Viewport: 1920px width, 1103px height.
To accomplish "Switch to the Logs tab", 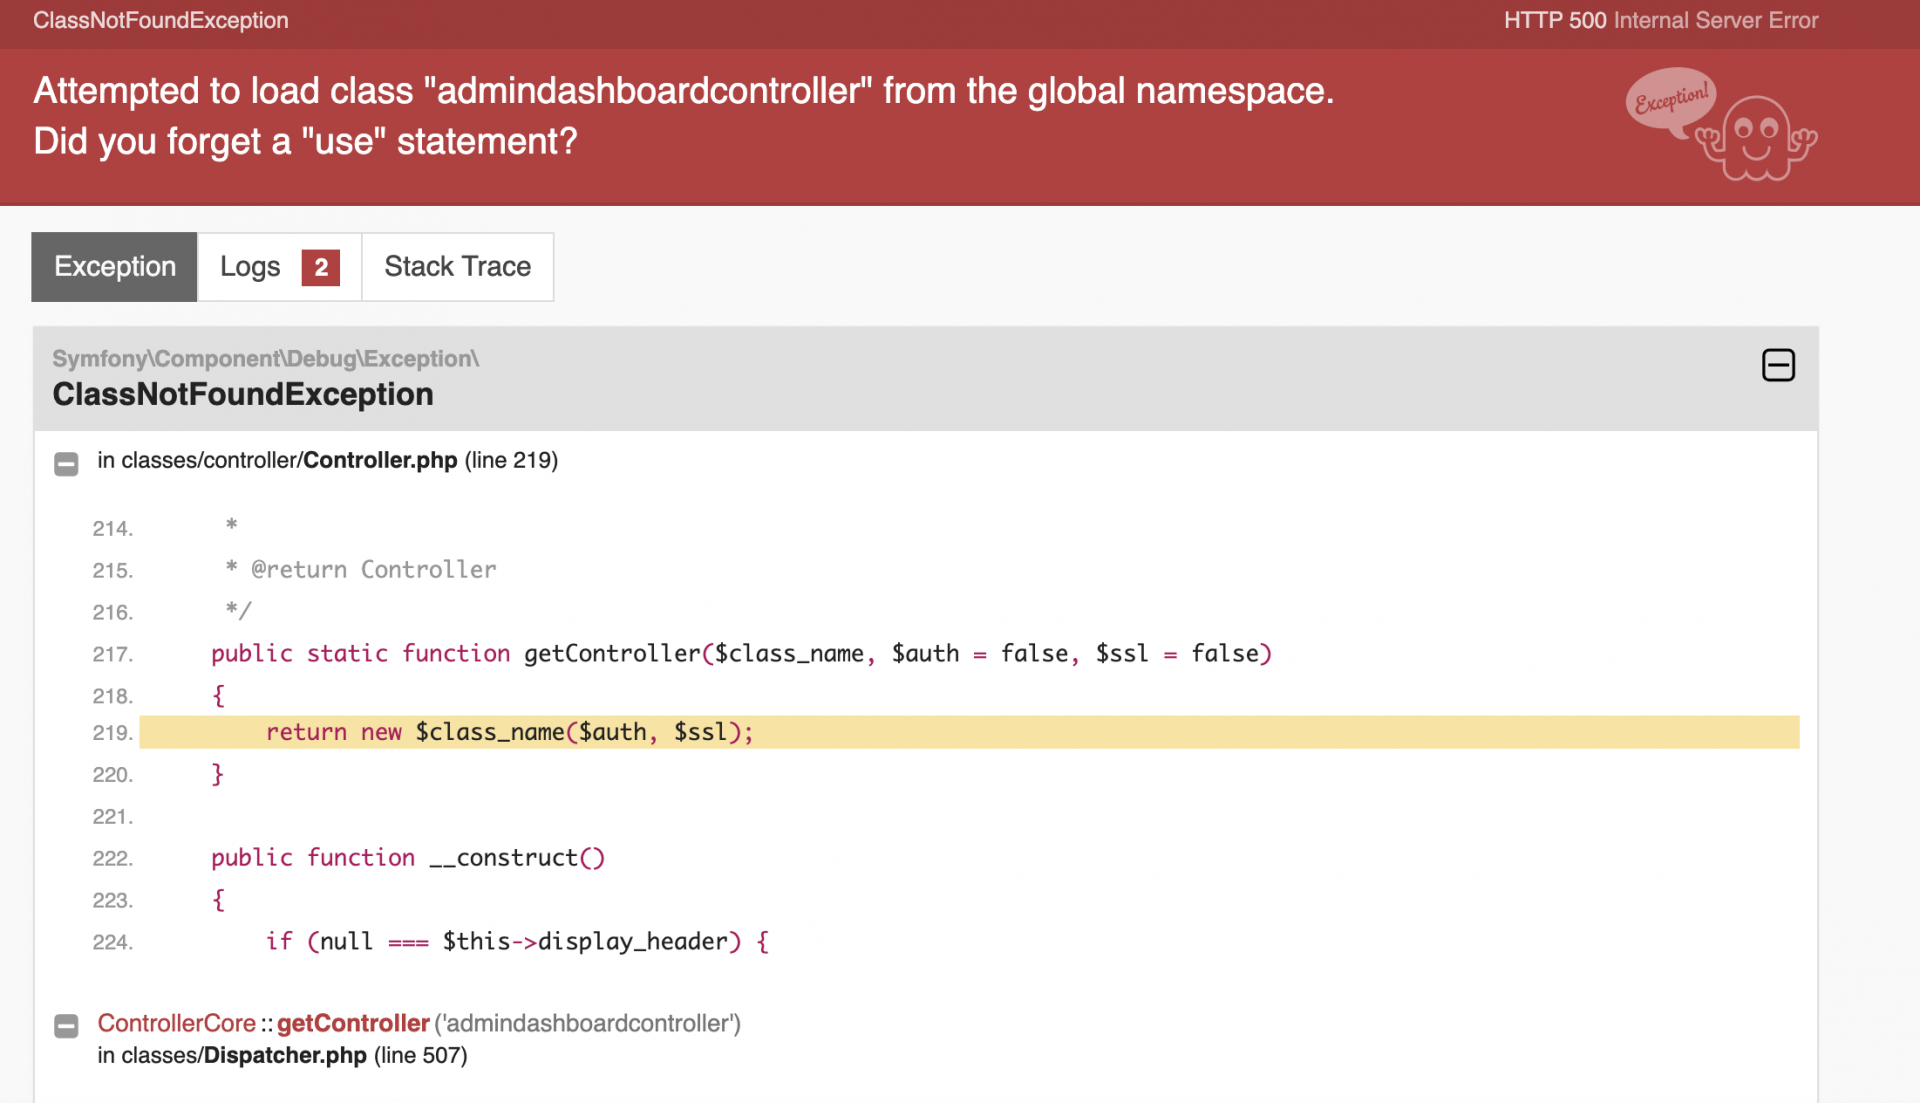I will 251,267.
